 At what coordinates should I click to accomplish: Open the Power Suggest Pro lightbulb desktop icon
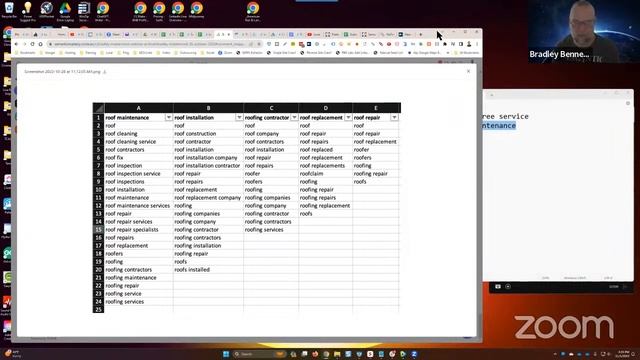click(x=27, y=11)
